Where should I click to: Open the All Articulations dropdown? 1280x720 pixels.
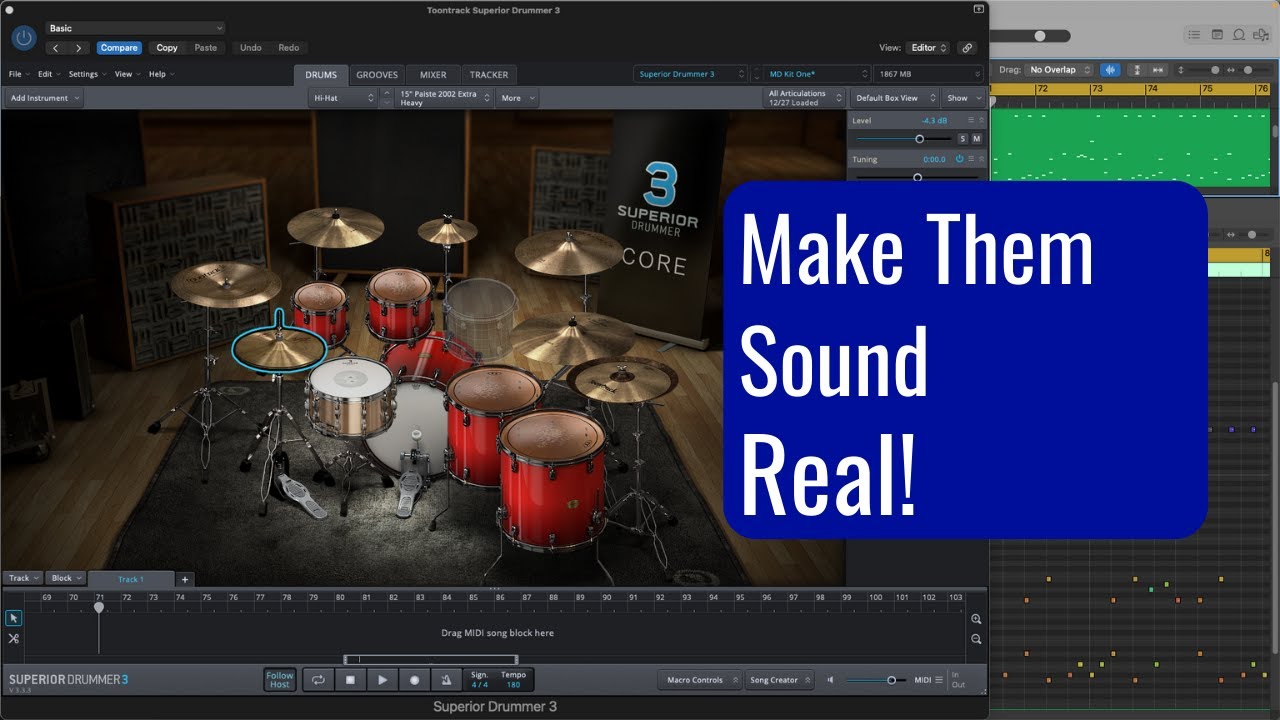tap(805, 98)
